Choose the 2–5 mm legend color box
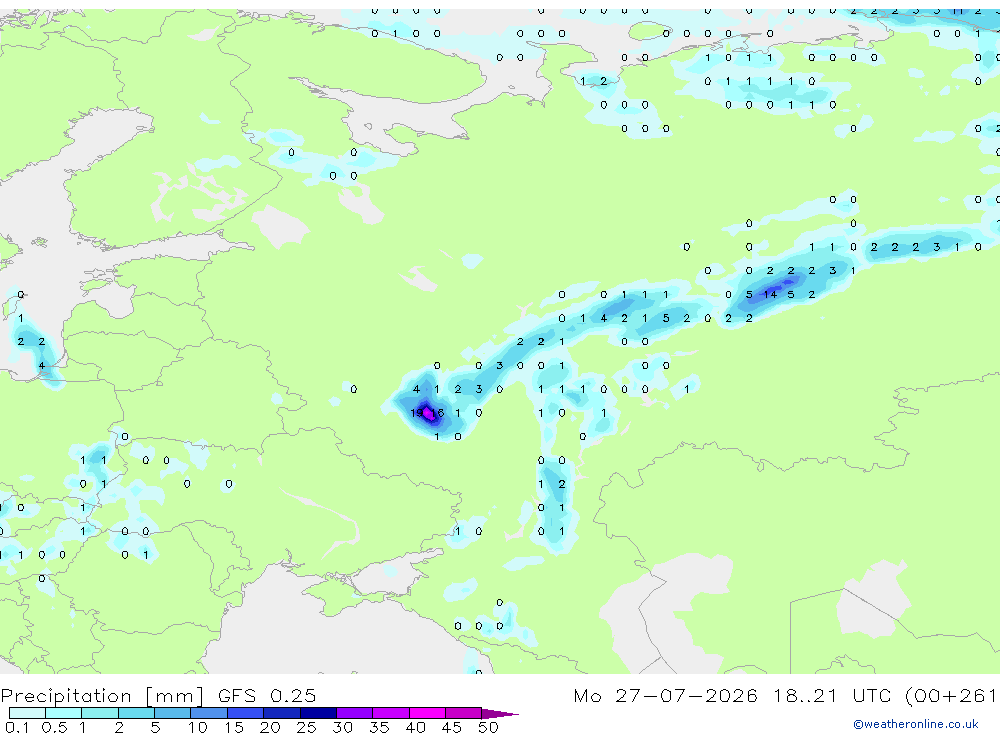 pos(136,713)
